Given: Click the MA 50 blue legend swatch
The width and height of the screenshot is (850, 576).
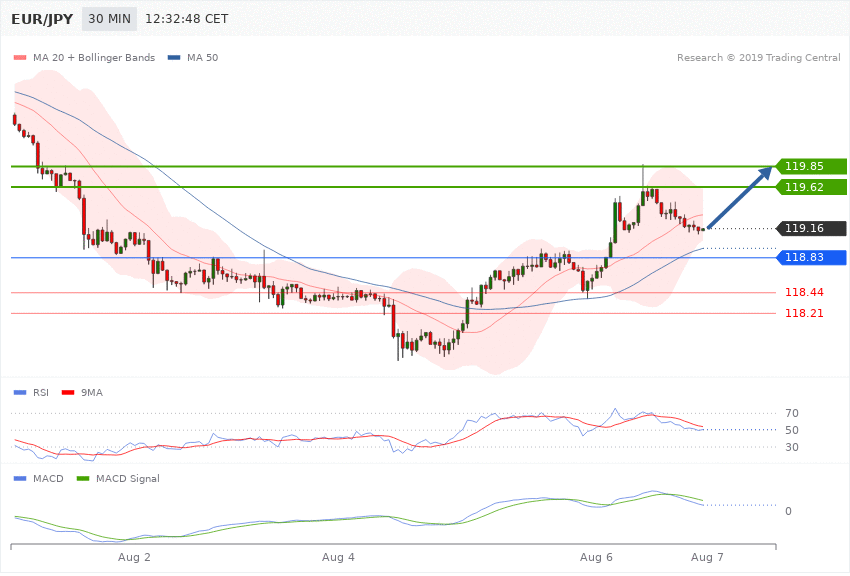Looking at the screenshot, I should (174, 58).
